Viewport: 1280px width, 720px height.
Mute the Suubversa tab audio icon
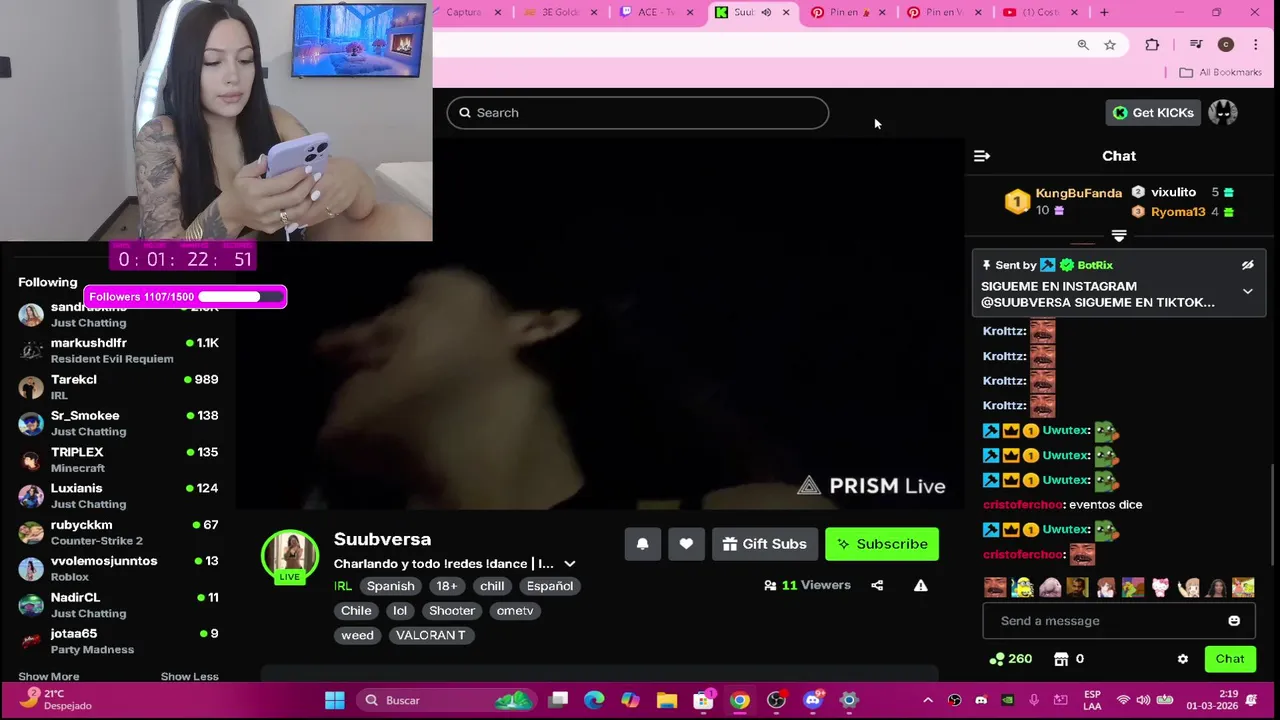[x=766, y=12]
